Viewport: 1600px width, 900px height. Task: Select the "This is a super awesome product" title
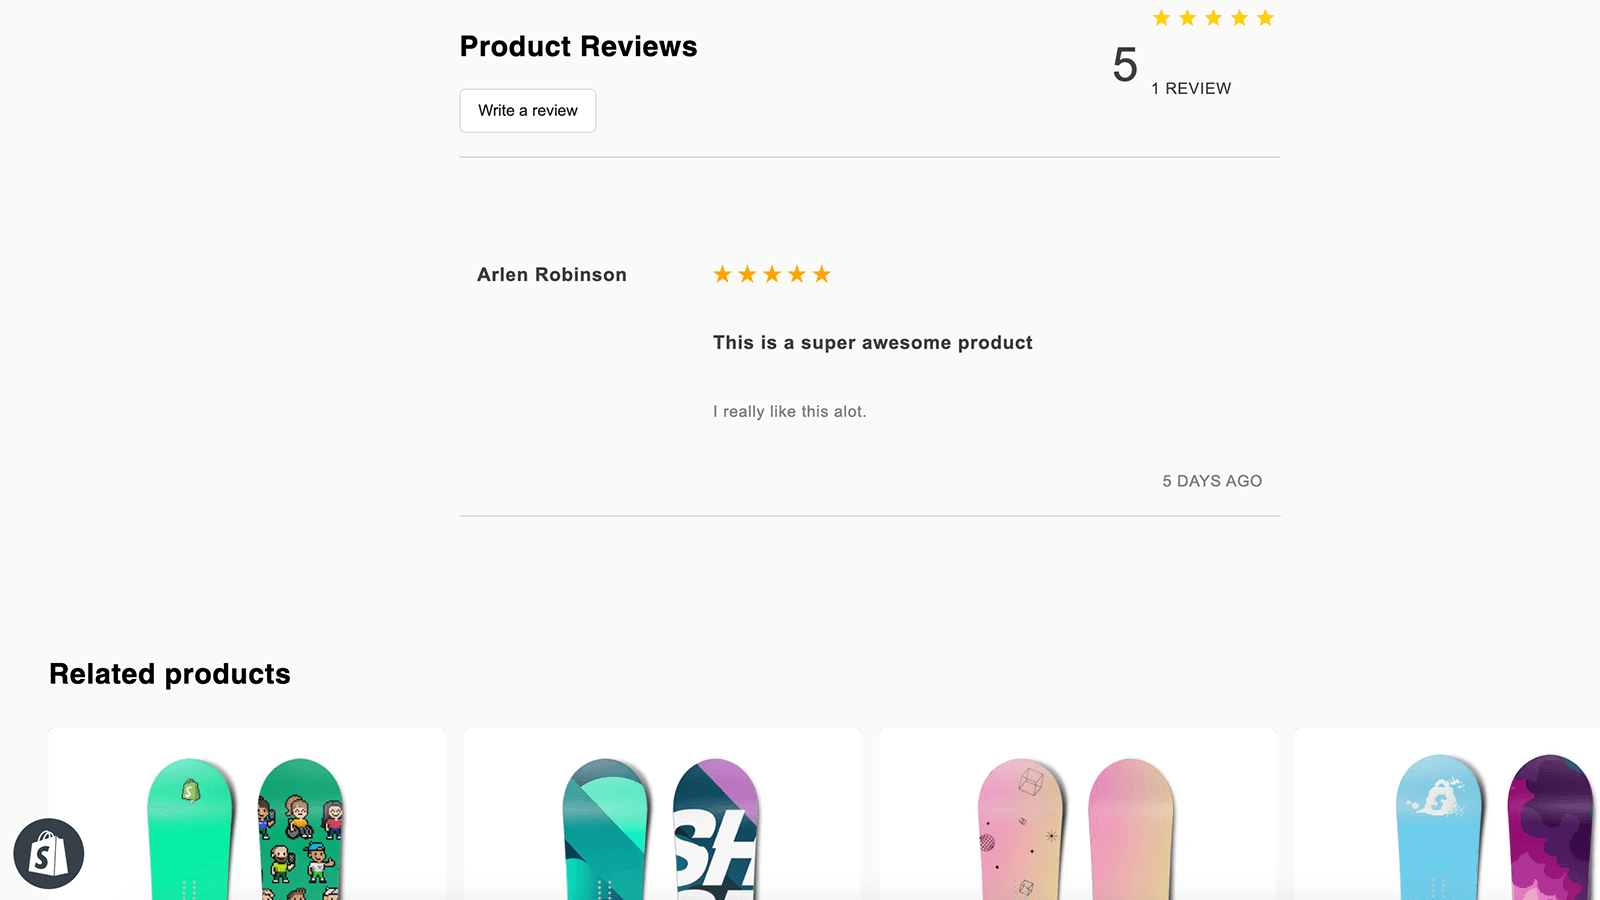(872, 343)
